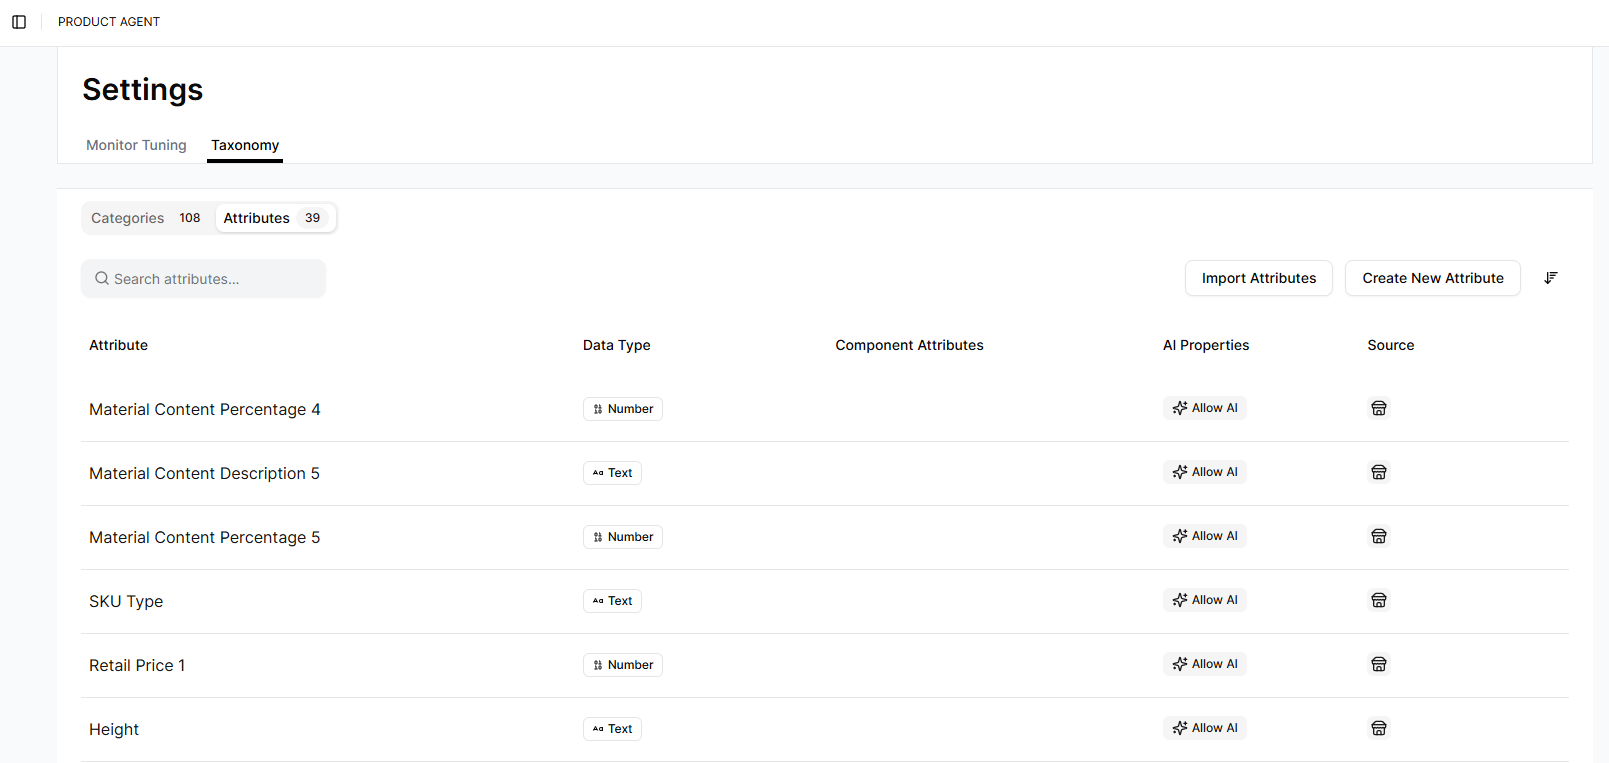
Task: Click source store icon for Height row
Action: point(1379,728)
